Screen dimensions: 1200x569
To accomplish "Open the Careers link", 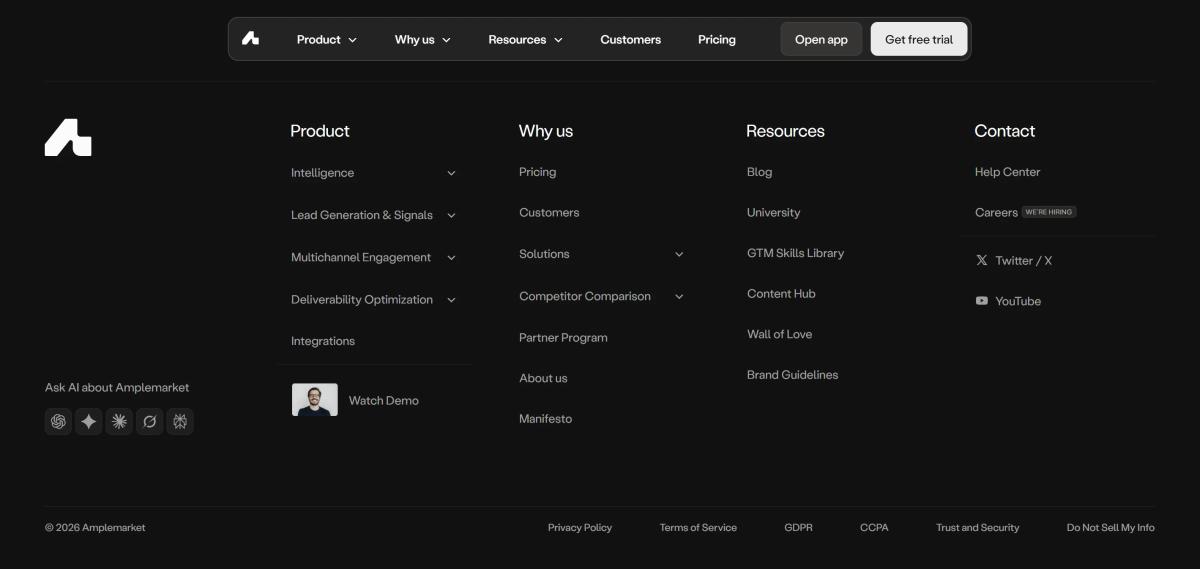I will pos(996,212).
